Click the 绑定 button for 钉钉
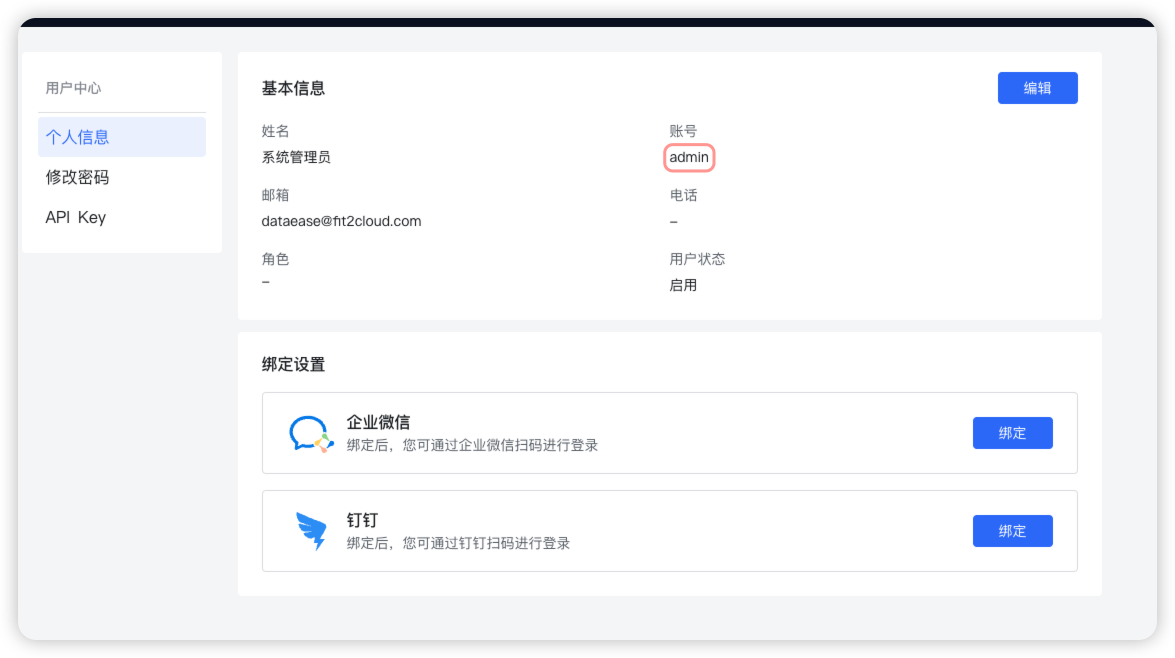1175x658 pixels. tap(1012, 531)
